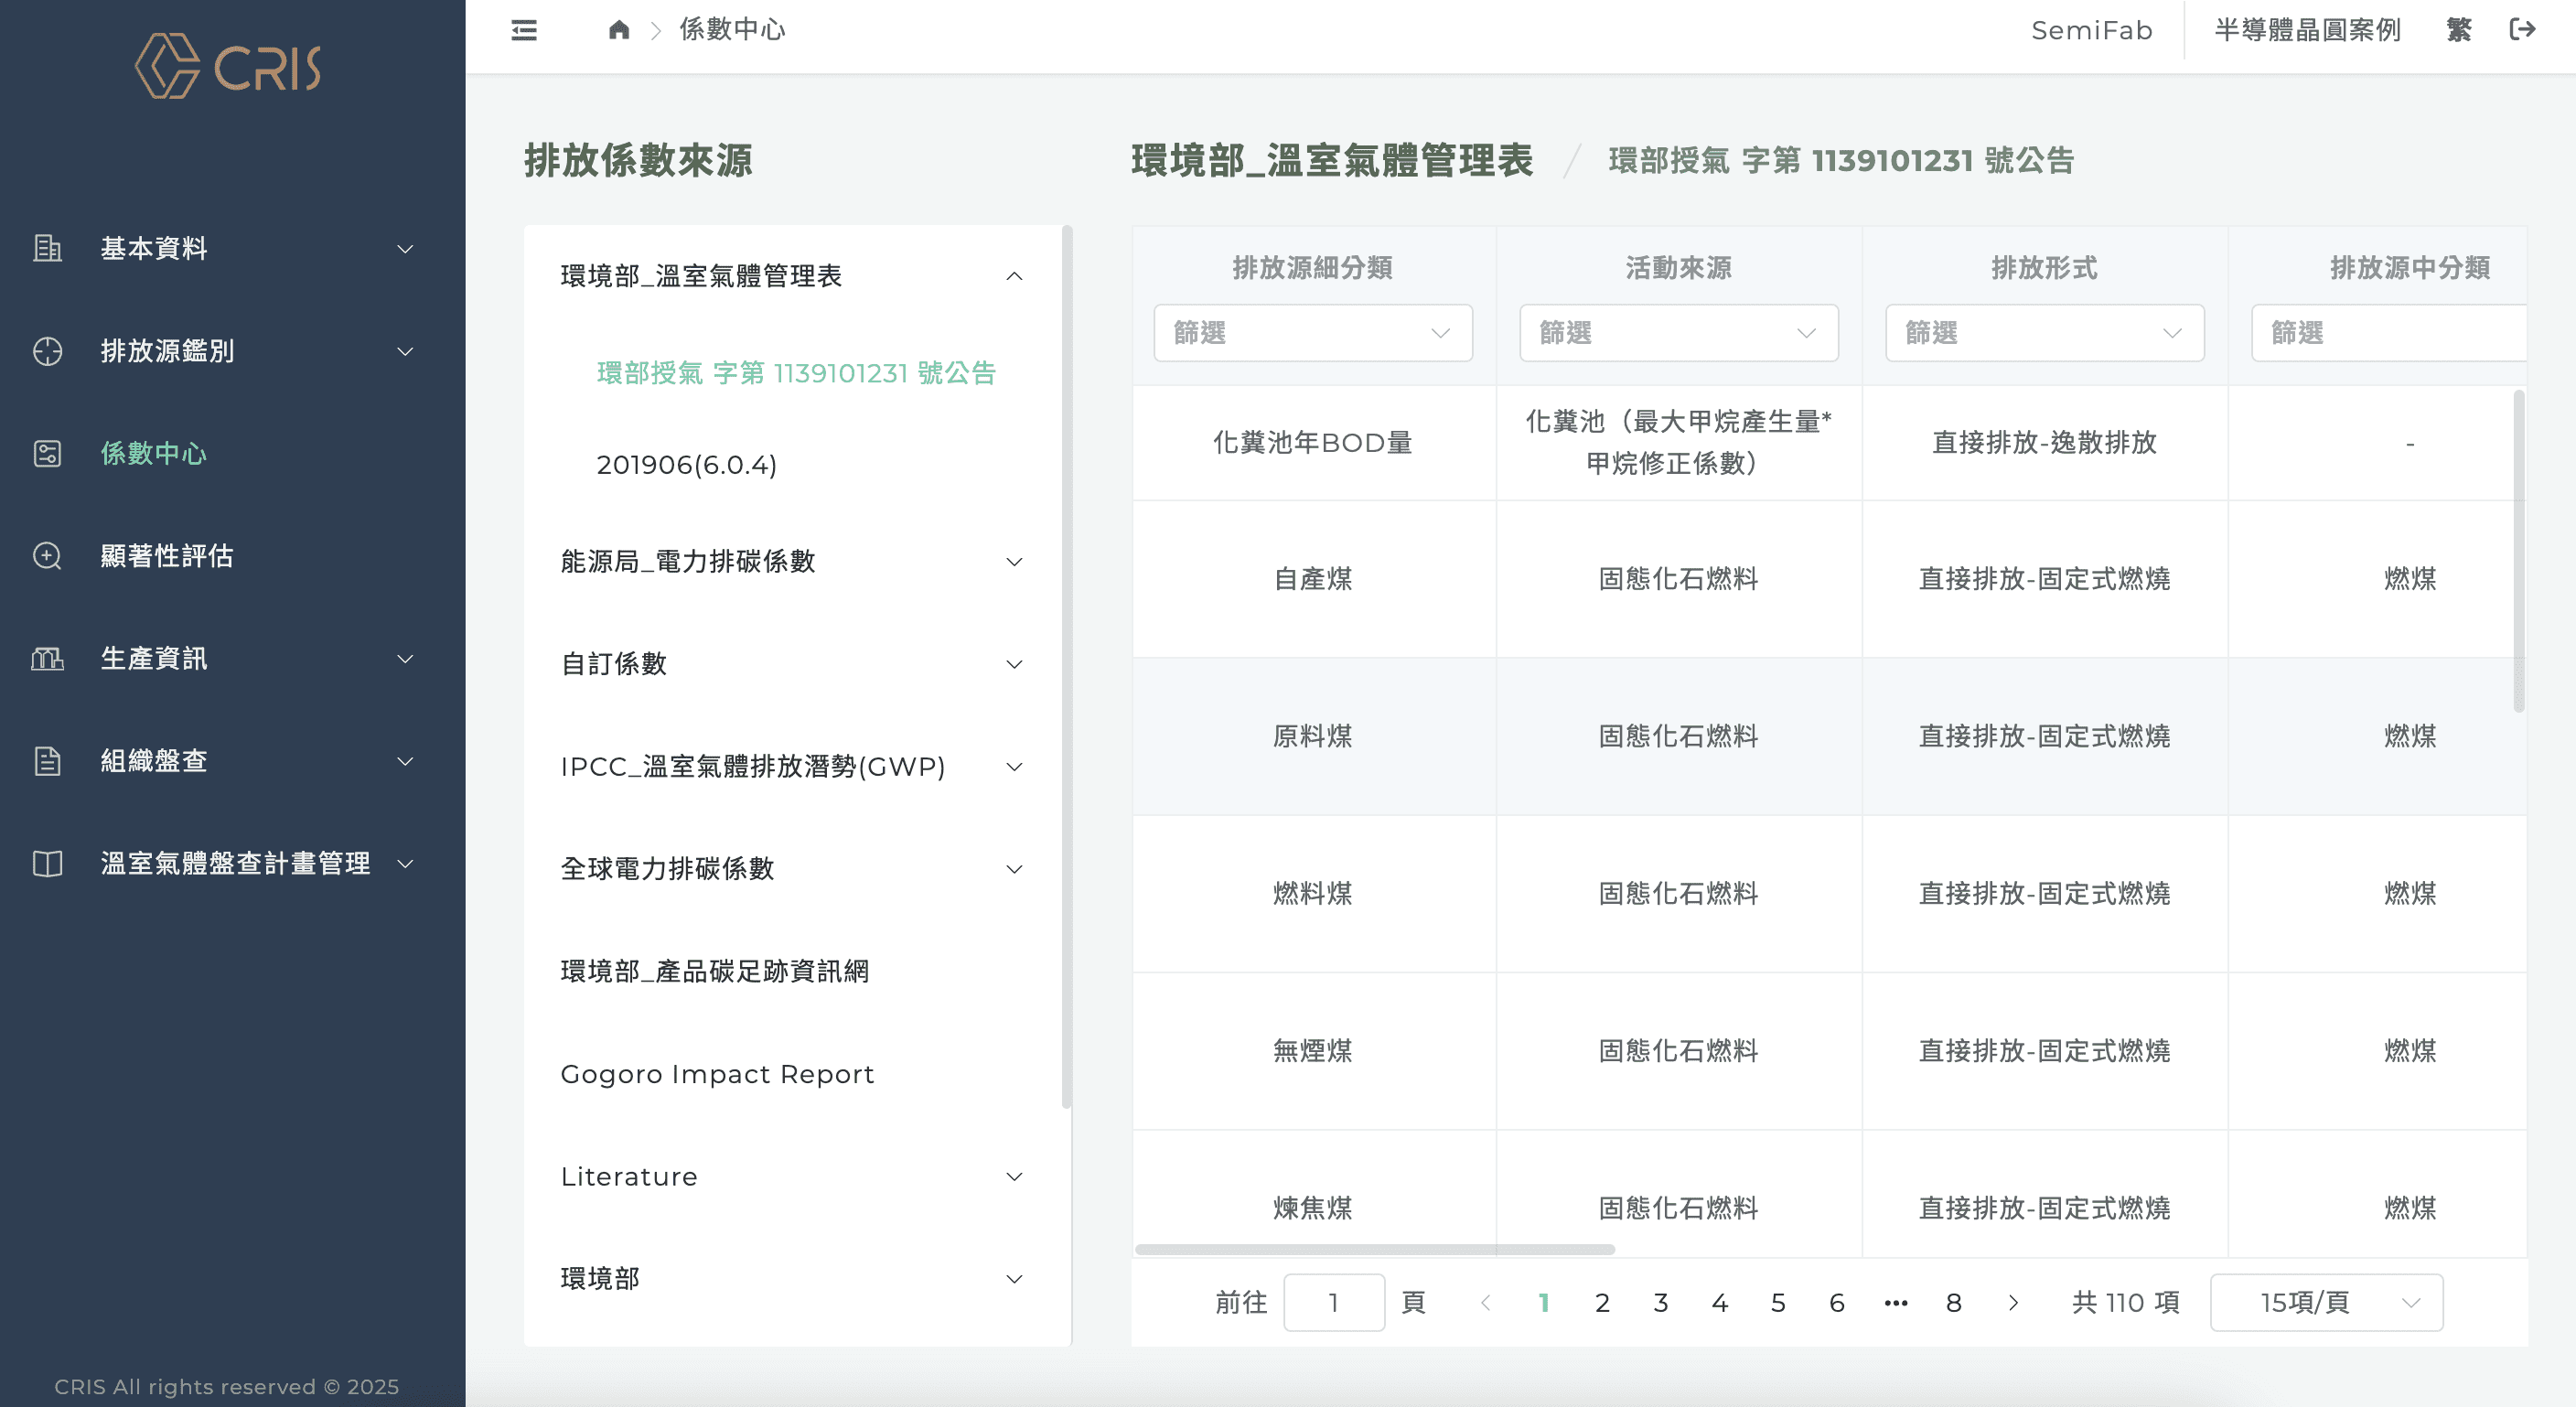Go to page 3 in pagination
Screen dimensions: 2576x1407
1660,1302
